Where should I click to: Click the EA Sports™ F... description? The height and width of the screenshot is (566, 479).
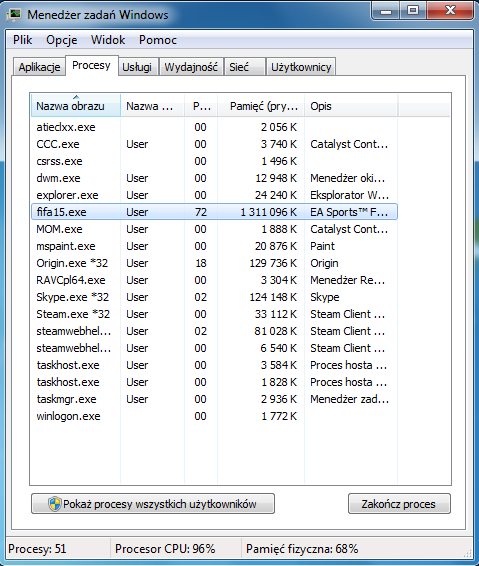coord(349,212)
